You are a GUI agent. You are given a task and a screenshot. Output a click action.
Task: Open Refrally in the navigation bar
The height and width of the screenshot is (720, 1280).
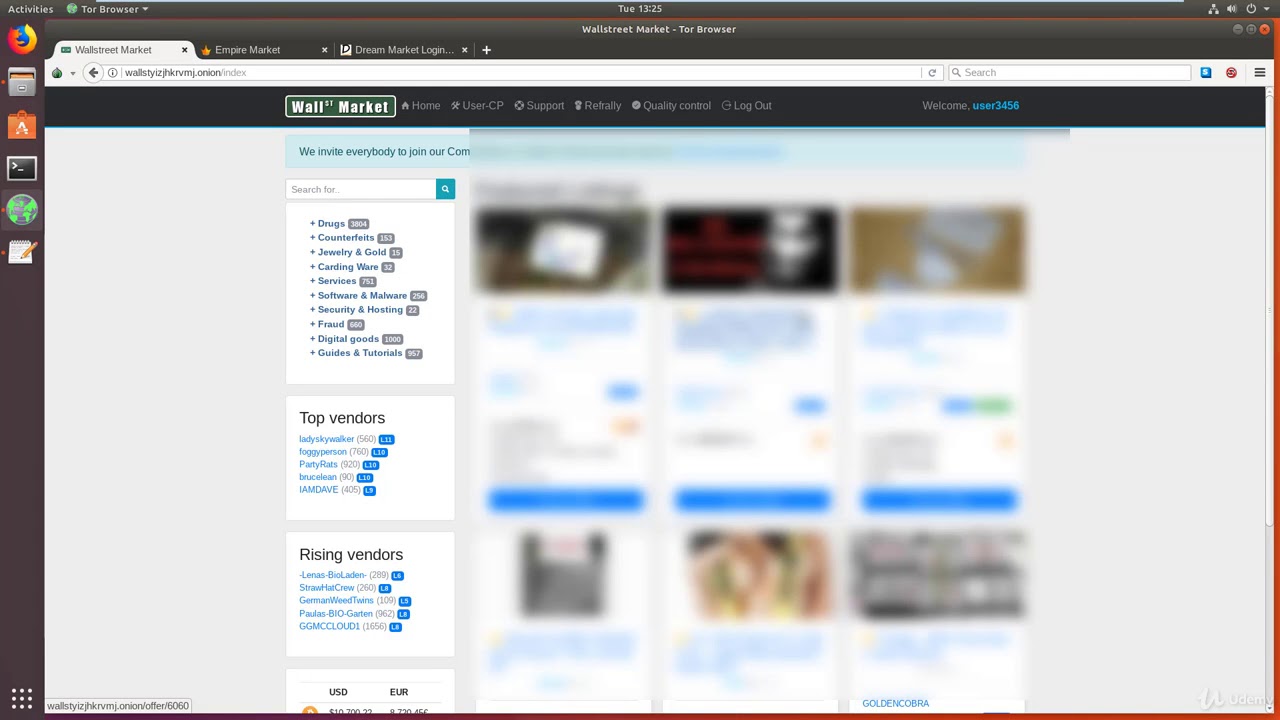click(597, 106)
